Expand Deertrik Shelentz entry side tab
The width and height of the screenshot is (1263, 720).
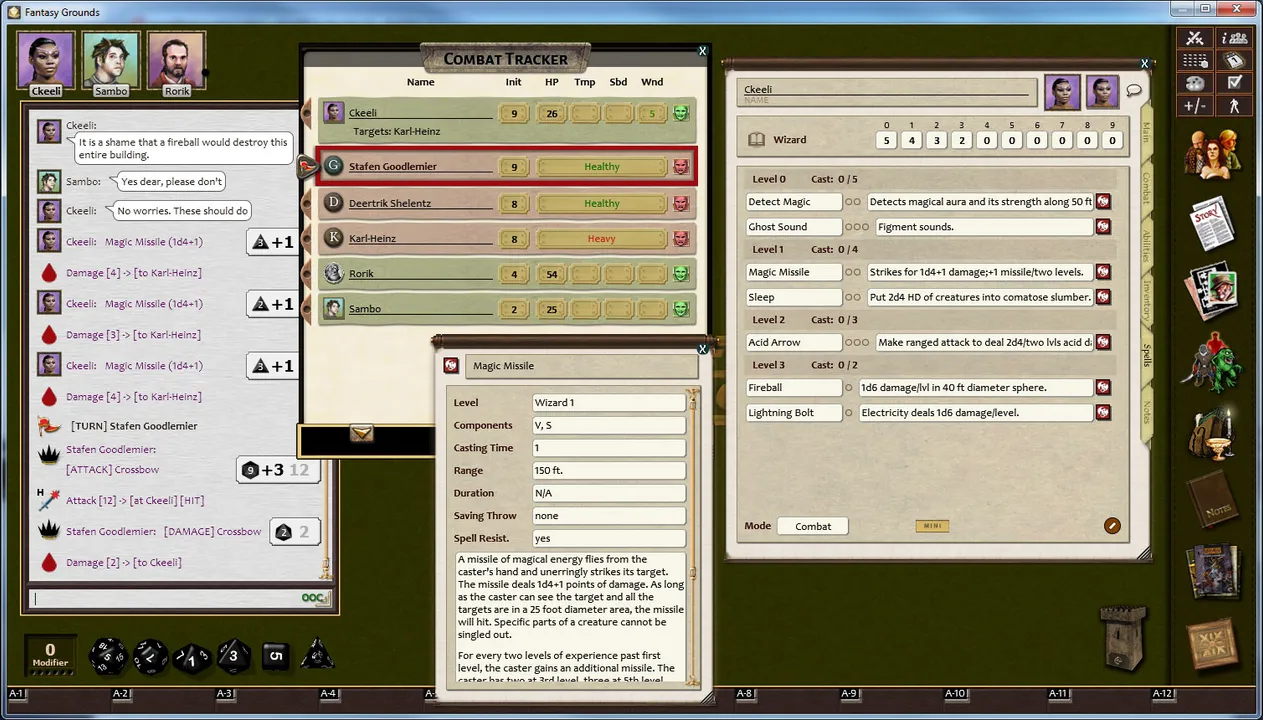[308, 203]
